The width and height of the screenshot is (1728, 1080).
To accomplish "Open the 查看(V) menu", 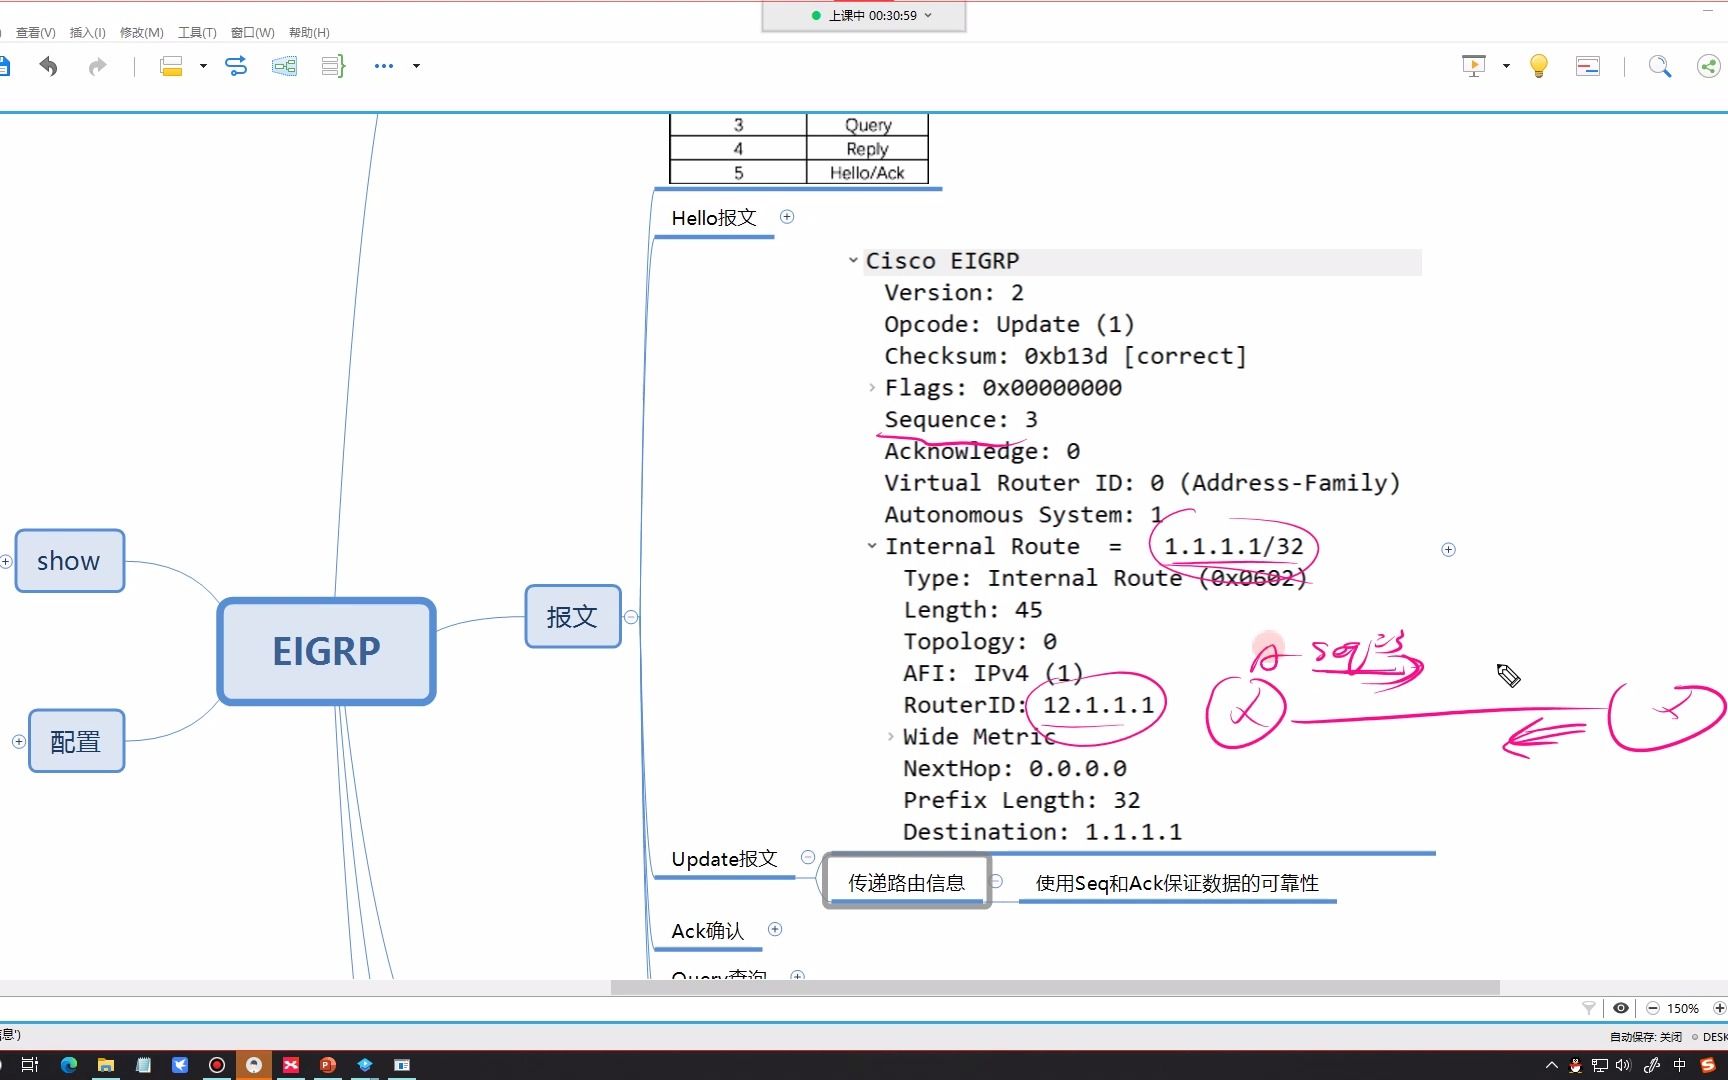I will [x=36, y=33].
